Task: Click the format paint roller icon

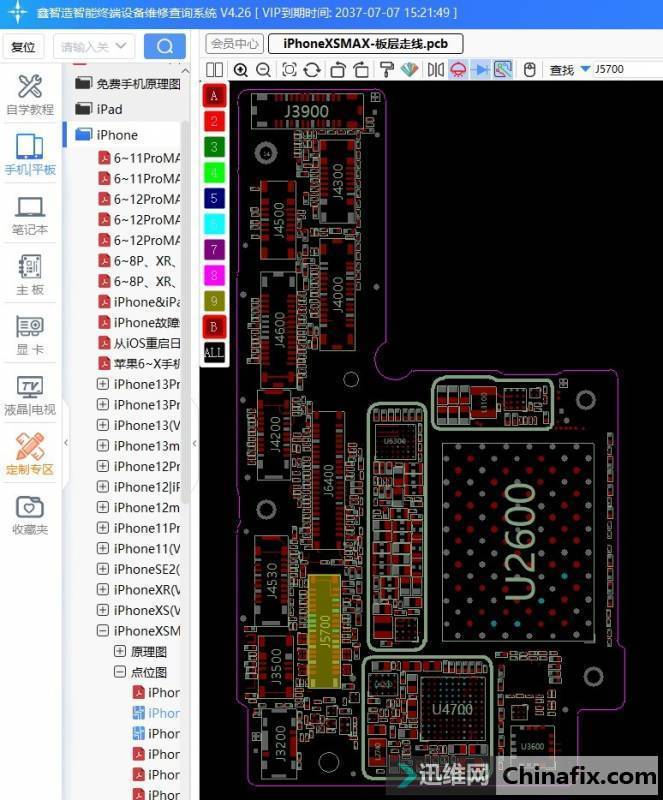Action: pos(386,69)
